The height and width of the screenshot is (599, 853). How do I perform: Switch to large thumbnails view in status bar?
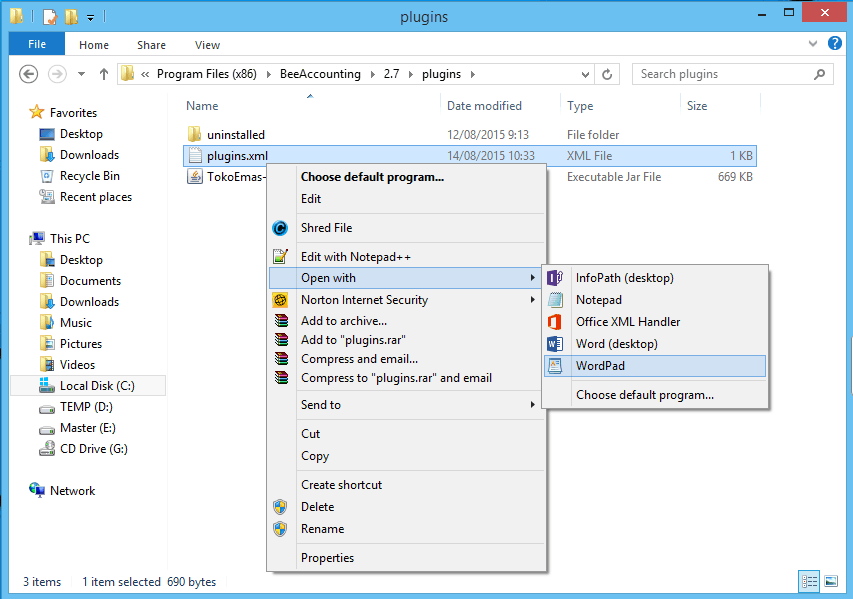pos(831,582)
